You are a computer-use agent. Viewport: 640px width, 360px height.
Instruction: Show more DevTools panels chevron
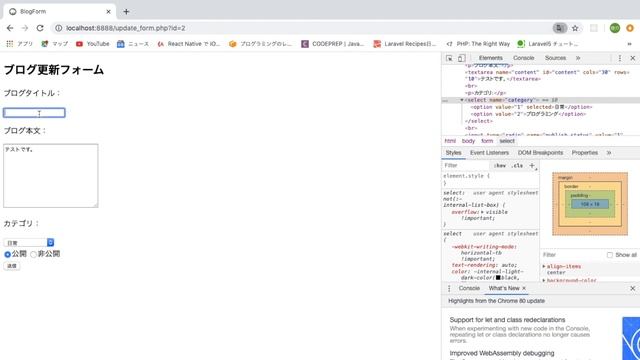[578, 58]
